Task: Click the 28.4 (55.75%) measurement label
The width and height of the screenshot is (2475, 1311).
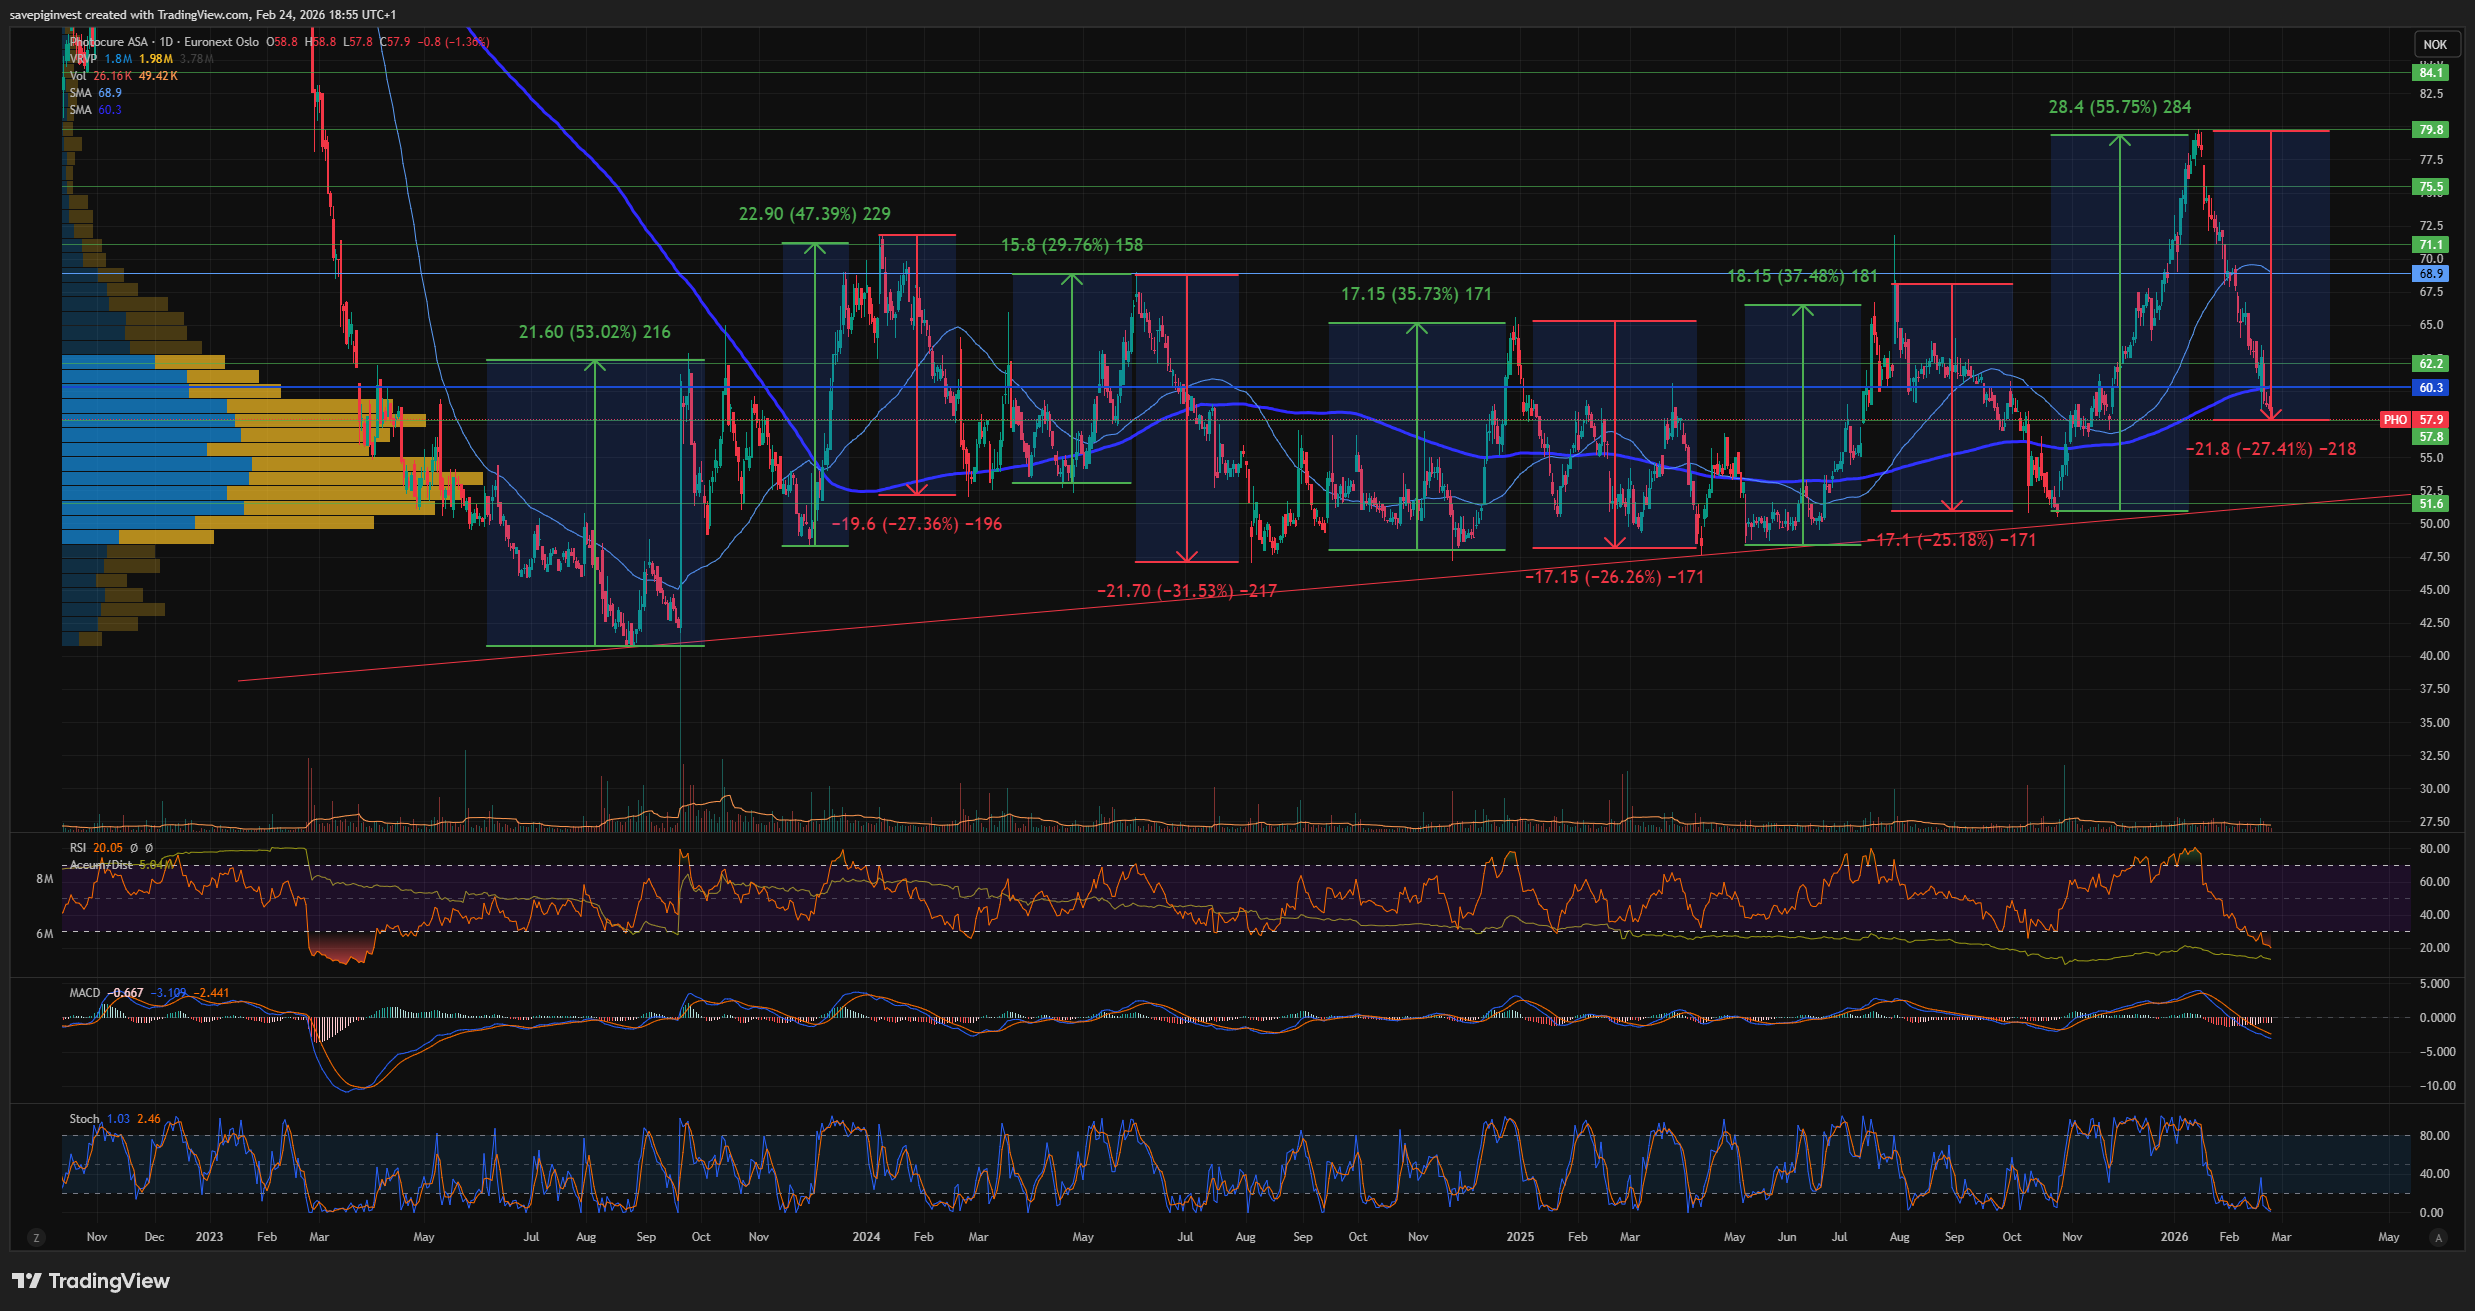Action: pos(2119,107)
